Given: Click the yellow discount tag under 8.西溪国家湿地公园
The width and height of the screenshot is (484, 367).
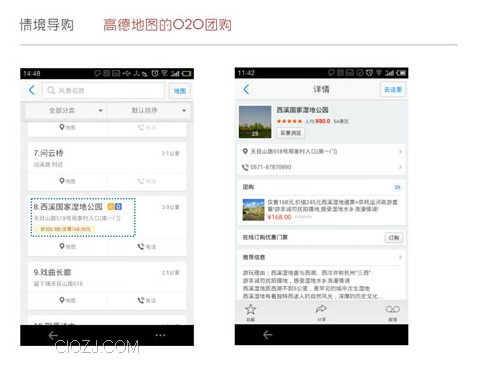Looking at the screenshot, I should [65, 229].
